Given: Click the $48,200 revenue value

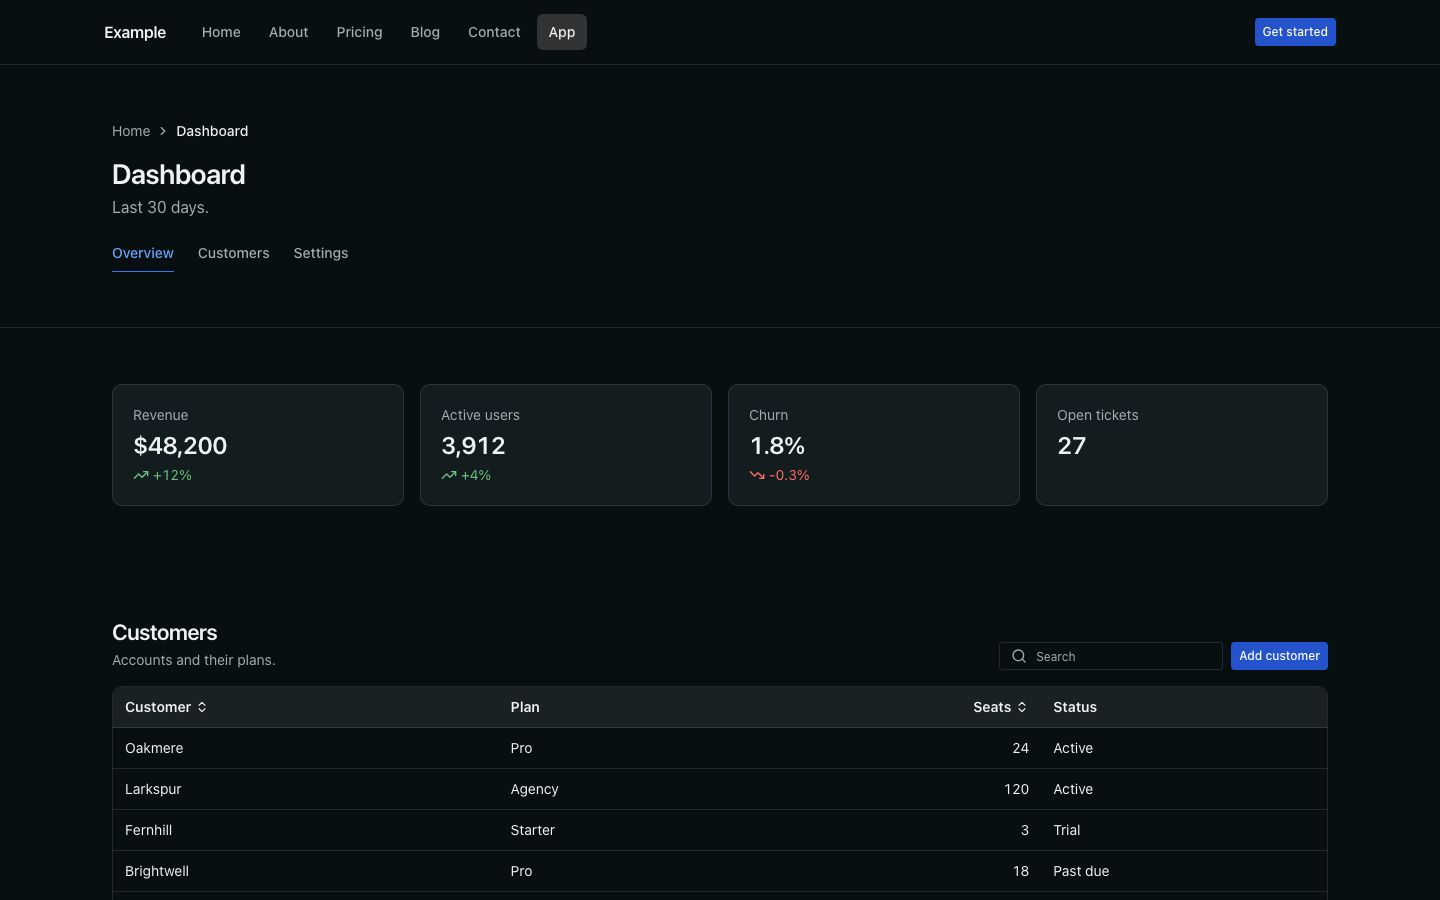Looking at the screenshot, I should coord(180,446).
